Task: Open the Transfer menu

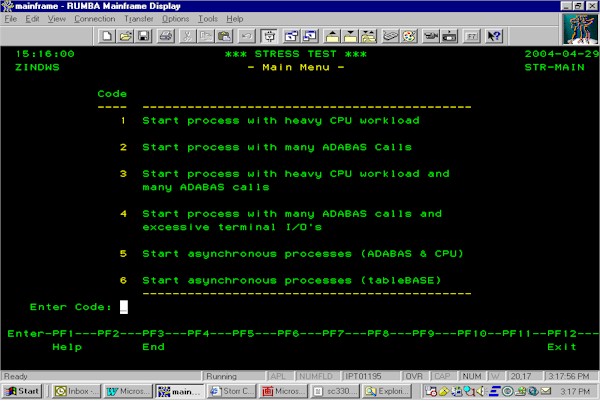Action: [139, 19]
